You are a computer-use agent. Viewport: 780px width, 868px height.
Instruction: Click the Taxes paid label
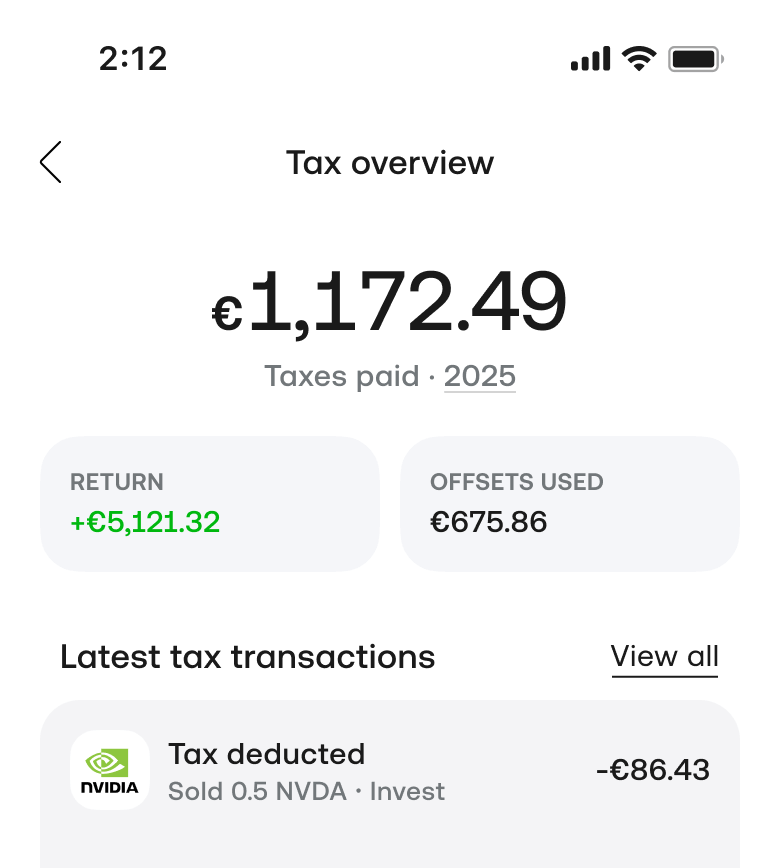point(341,376)
